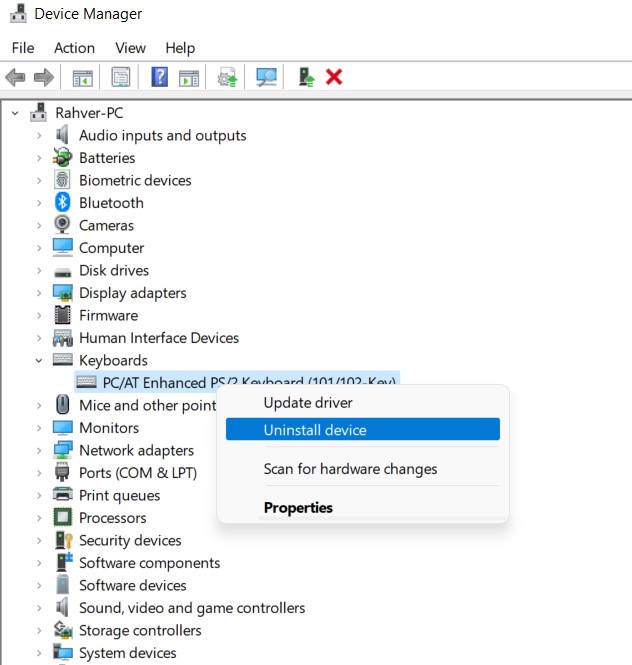Image resolution: width=632 pixels, height=665 pixels.
Task: Click the Back arrow toolbar icon
Action: 15,78
